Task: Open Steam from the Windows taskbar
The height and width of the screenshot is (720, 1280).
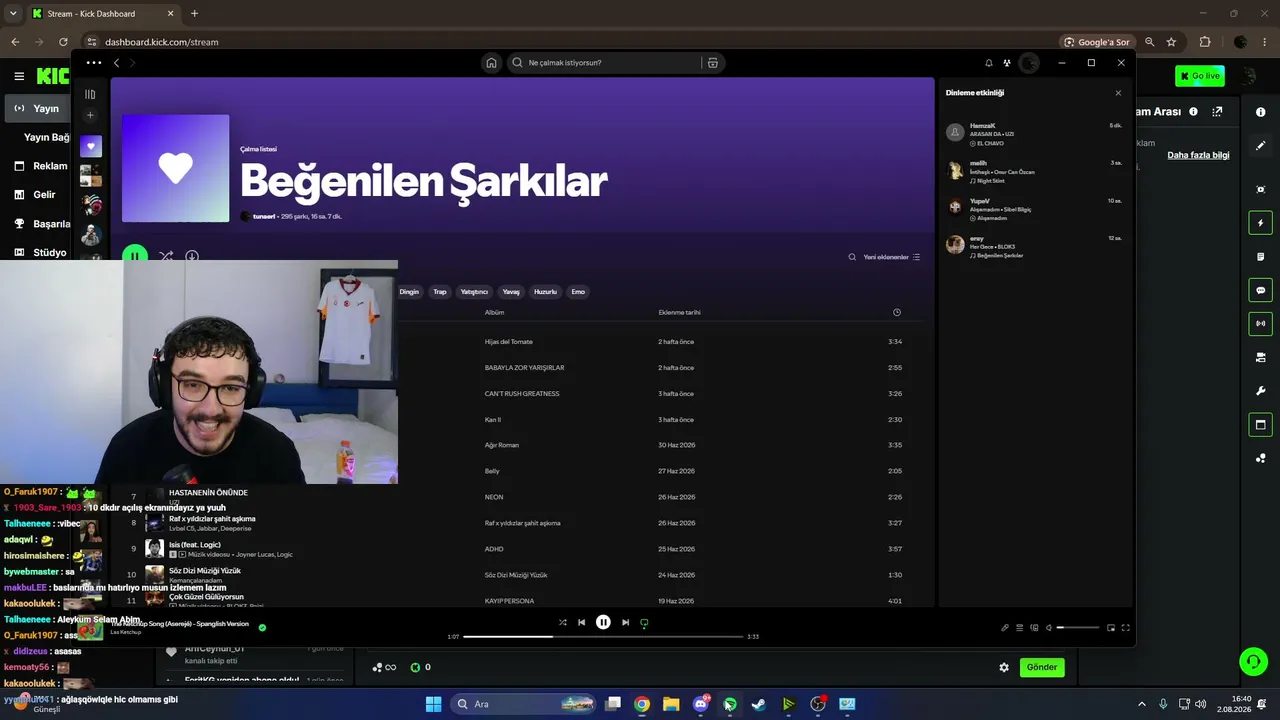Action: (x=759, y=704)
